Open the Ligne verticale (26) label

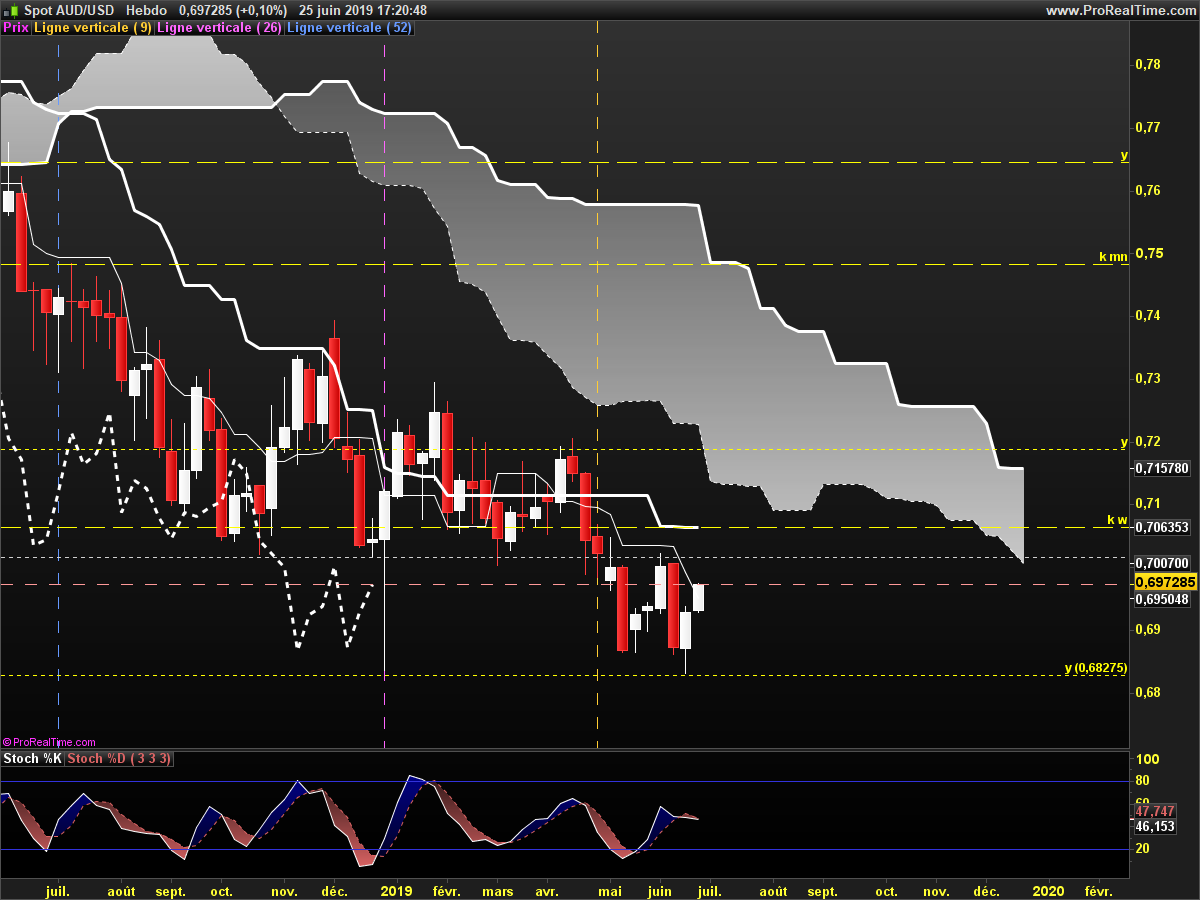click(x=219, y=28)
